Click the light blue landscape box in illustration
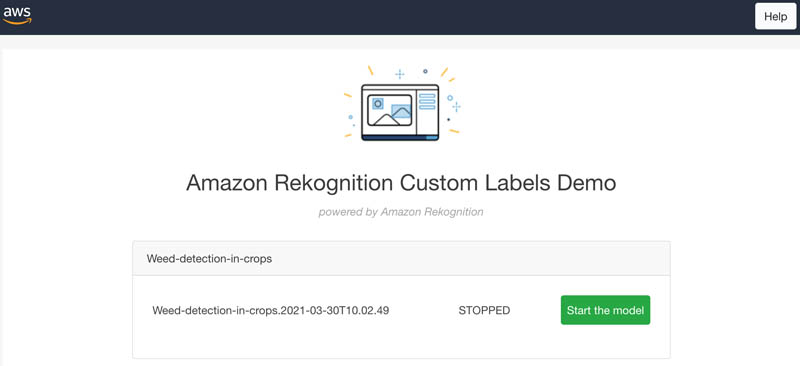This screenshot has height=366, width=800. point(401,111)
